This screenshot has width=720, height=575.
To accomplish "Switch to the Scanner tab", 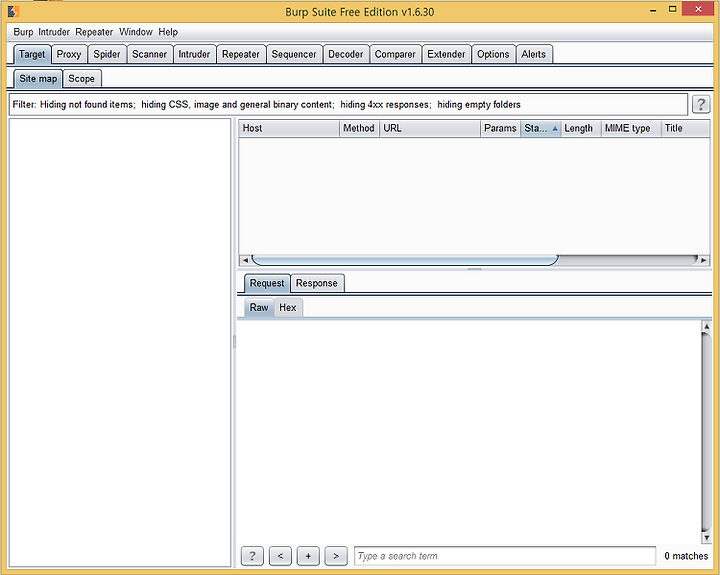I will pyautogui.click(x=150, y=54).
